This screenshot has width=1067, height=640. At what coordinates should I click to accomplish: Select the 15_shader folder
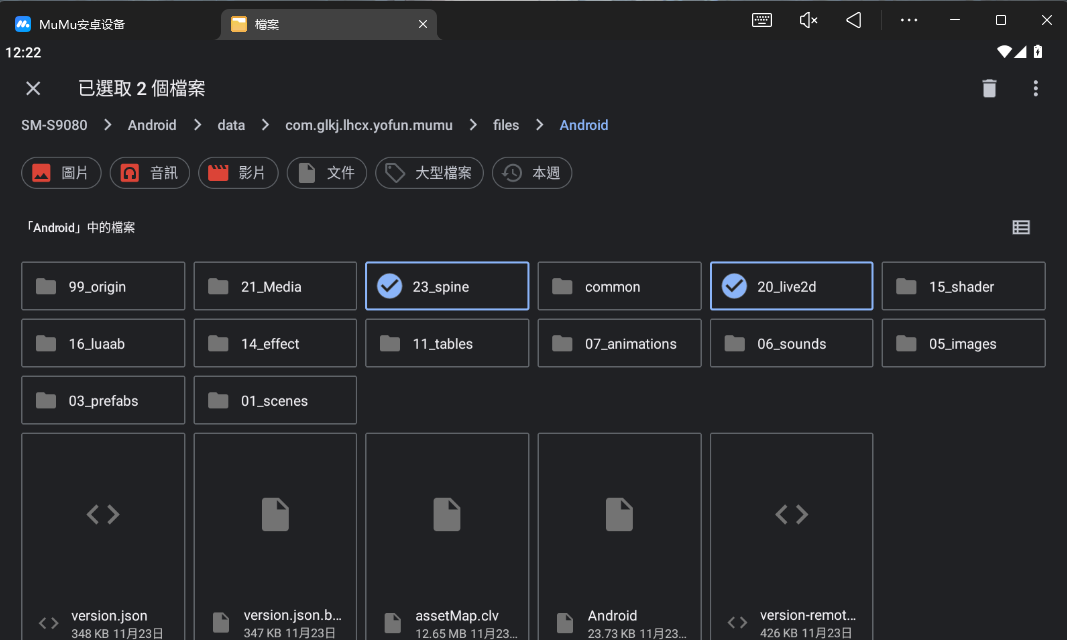[x=964, y=286]
